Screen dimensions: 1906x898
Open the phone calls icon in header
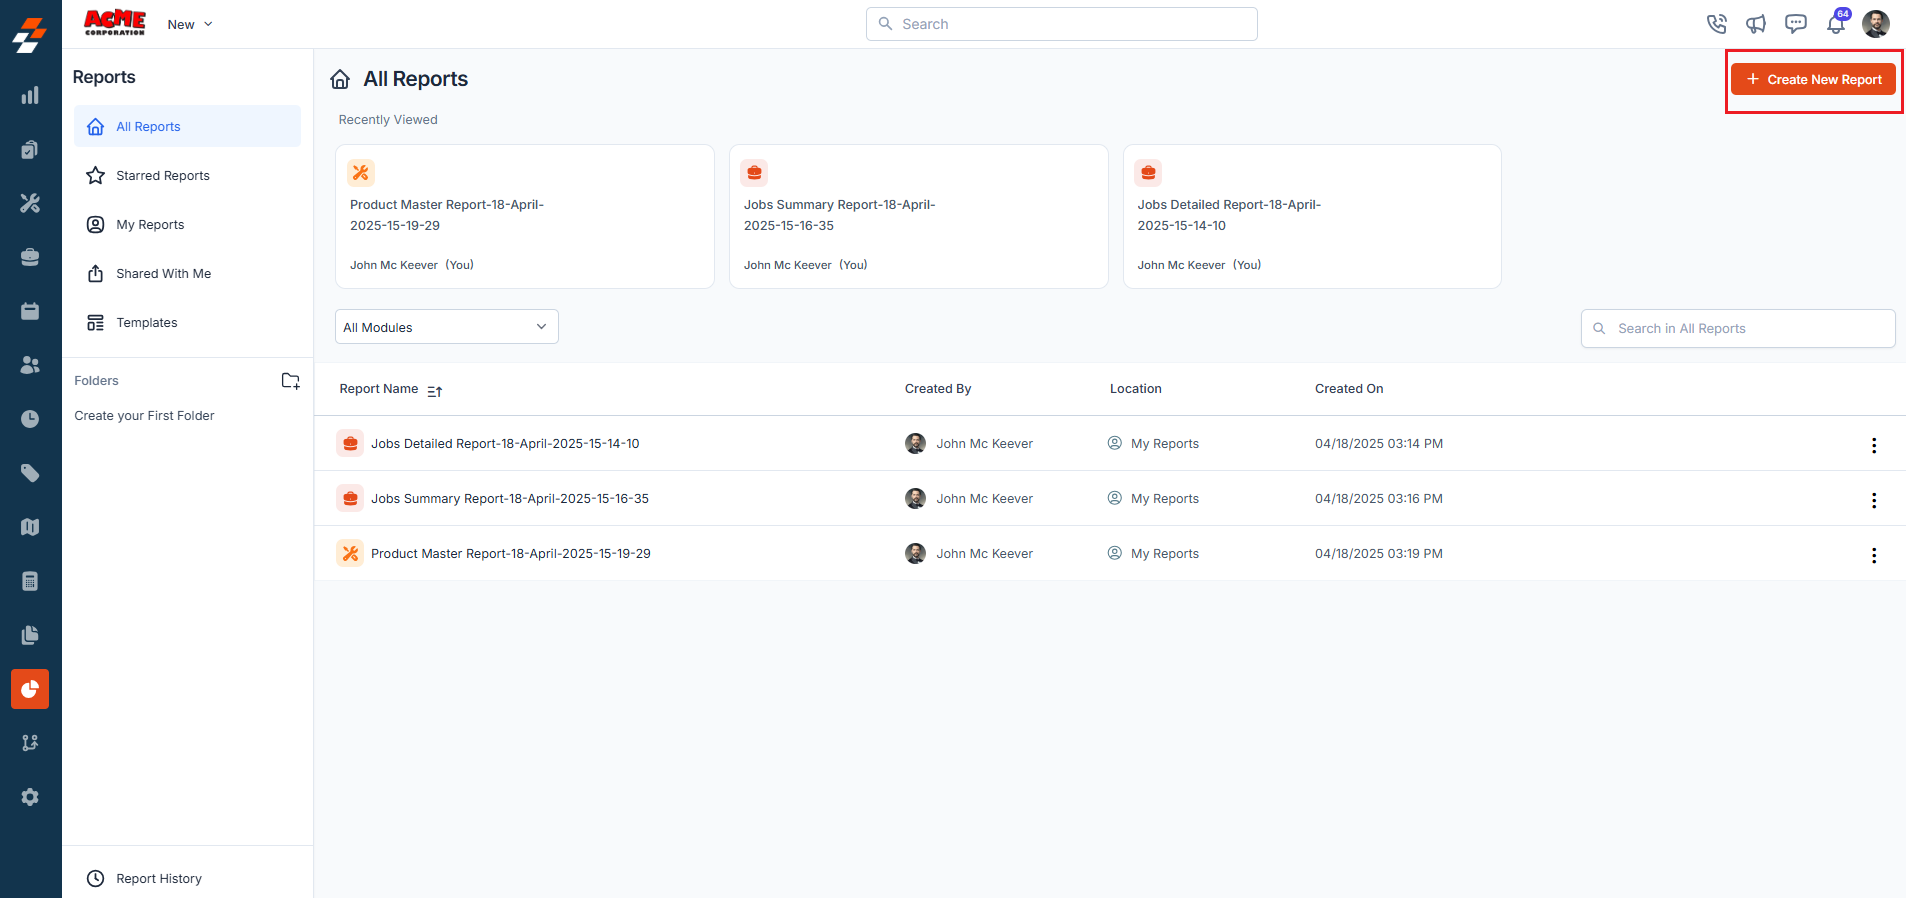tap(1716, 24)
